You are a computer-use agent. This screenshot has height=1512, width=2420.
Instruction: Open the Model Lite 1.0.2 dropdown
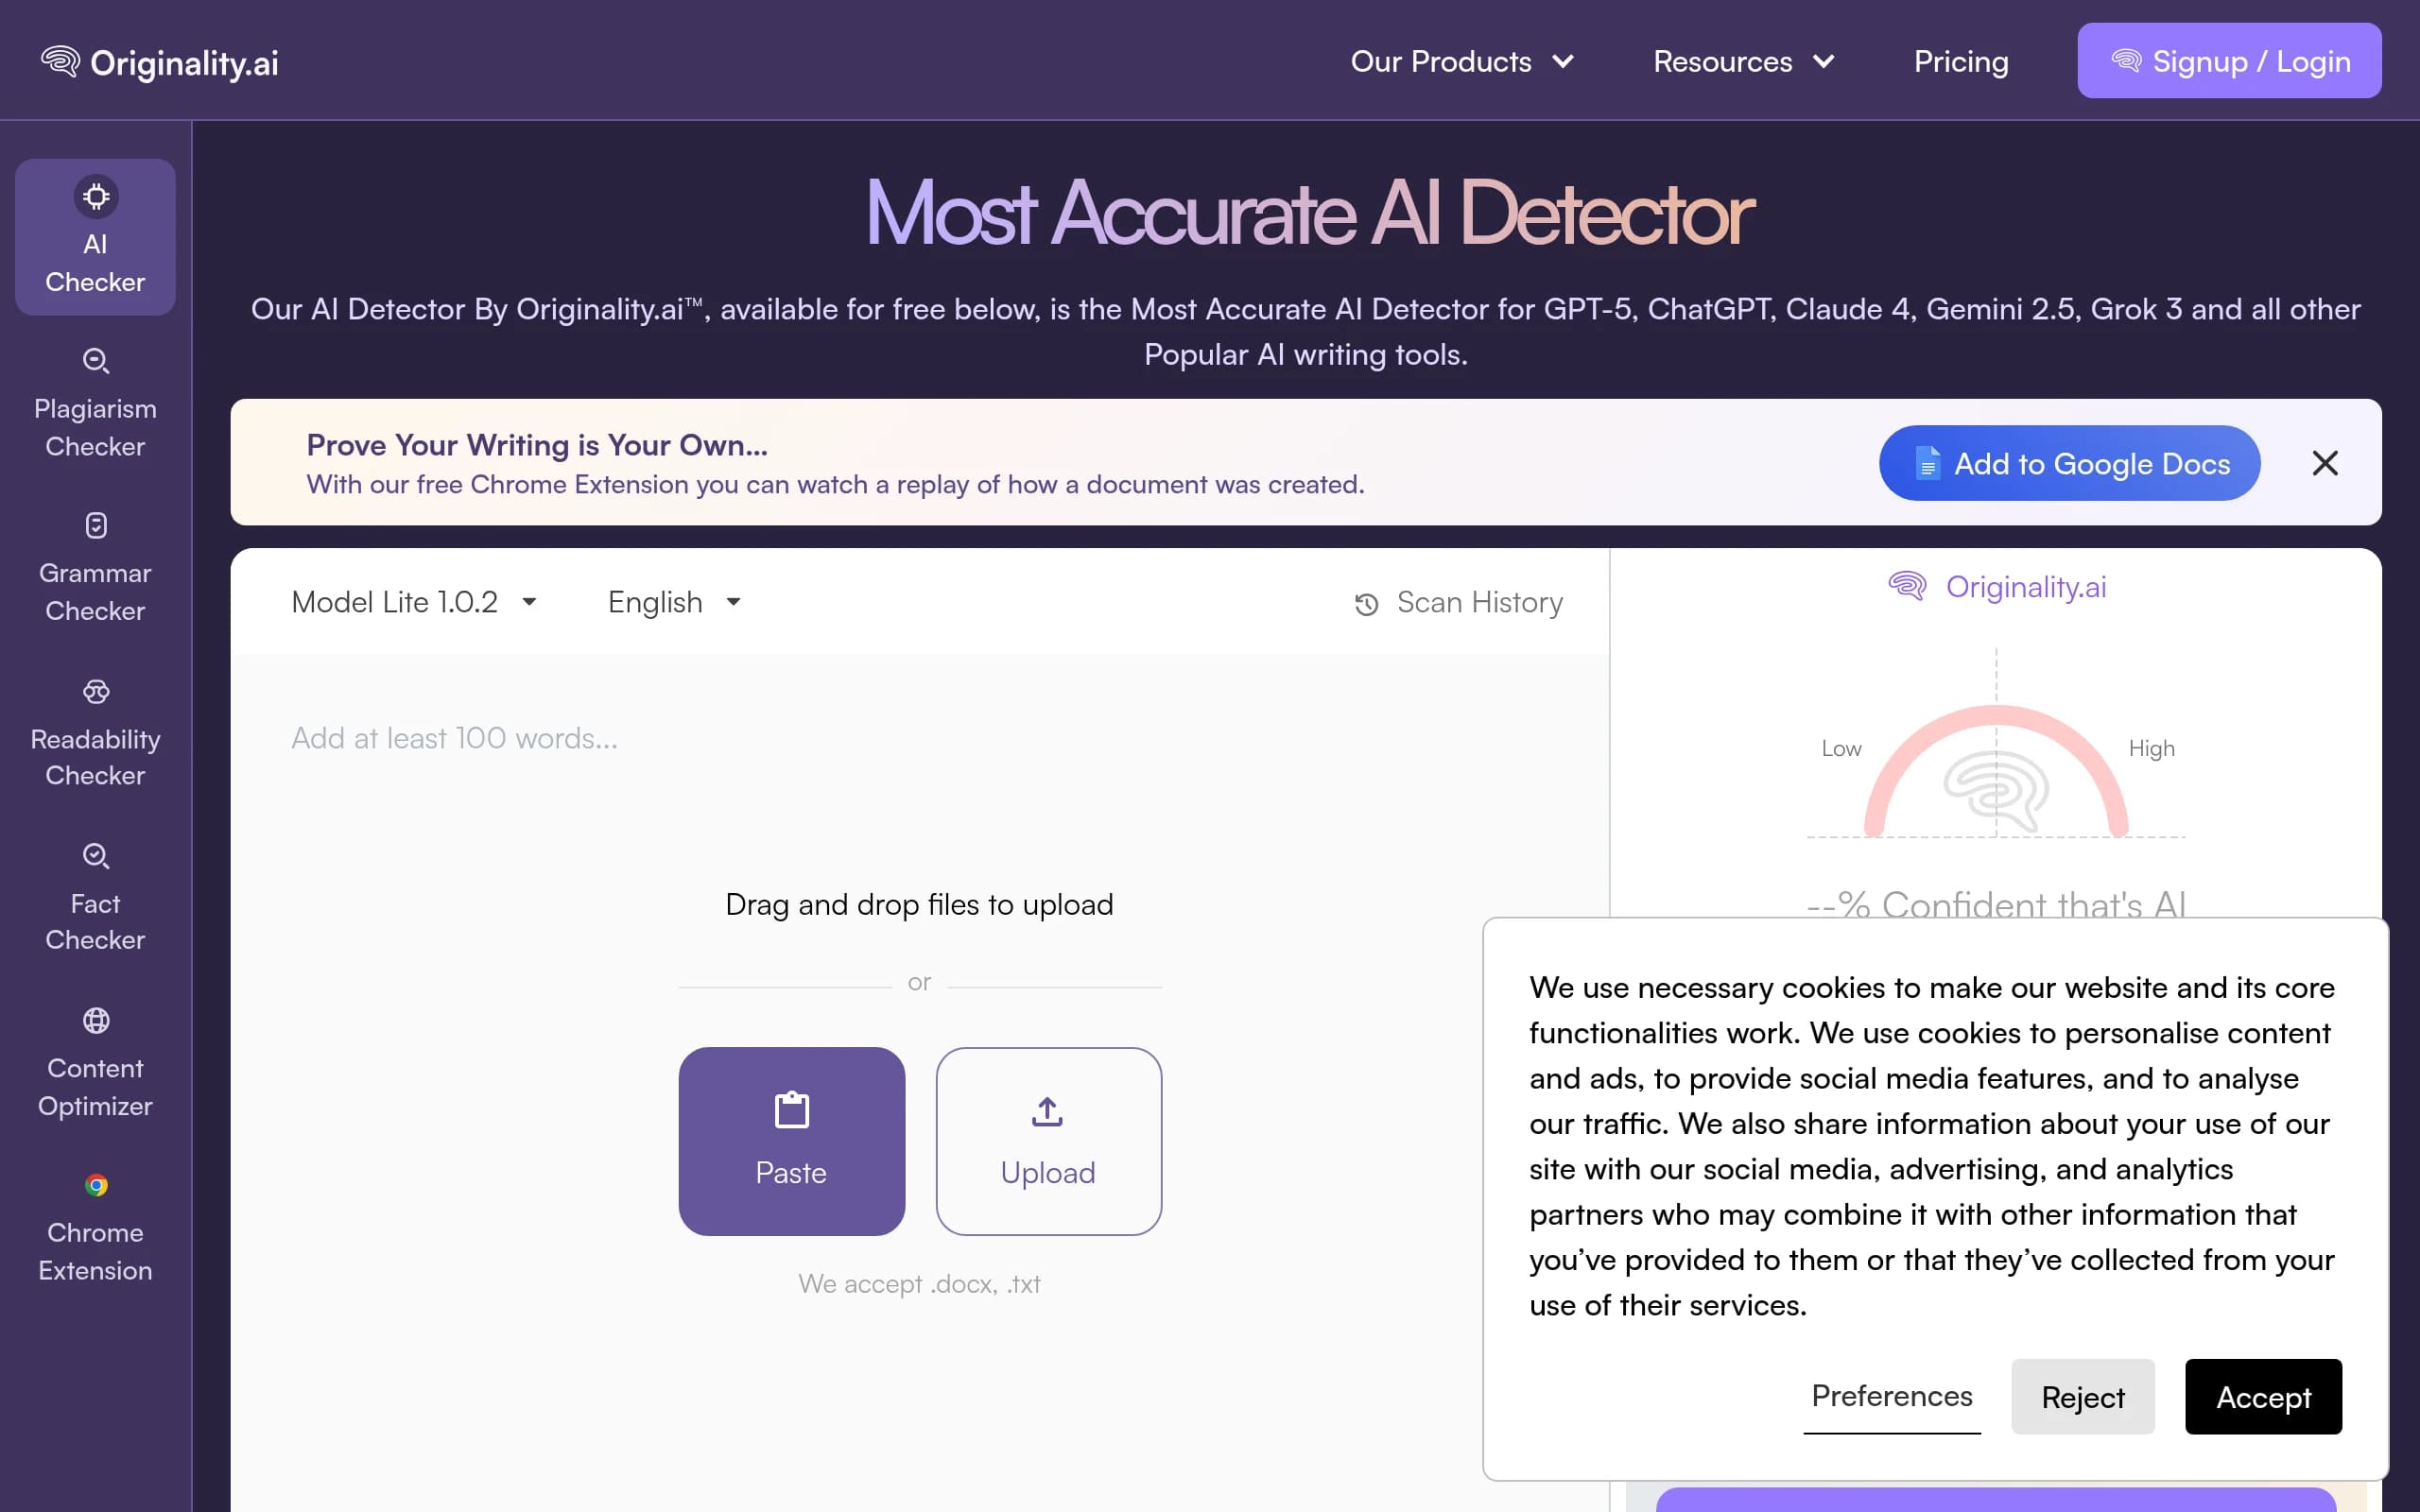[x=415, y=602]
